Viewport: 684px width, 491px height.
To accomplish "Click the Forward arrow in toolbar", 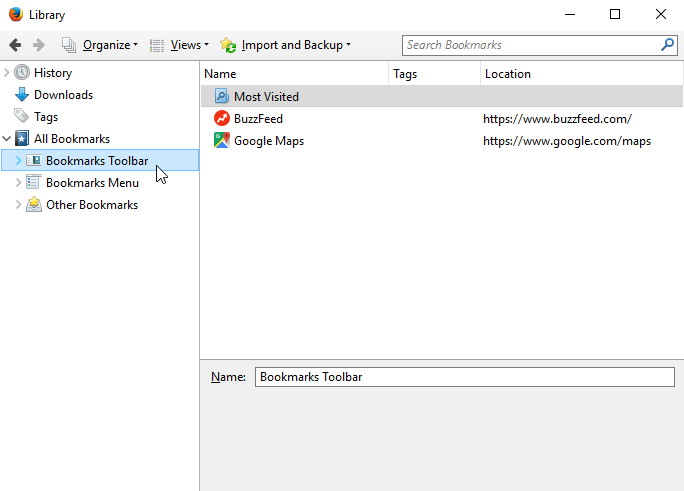I will coord(39,45).
